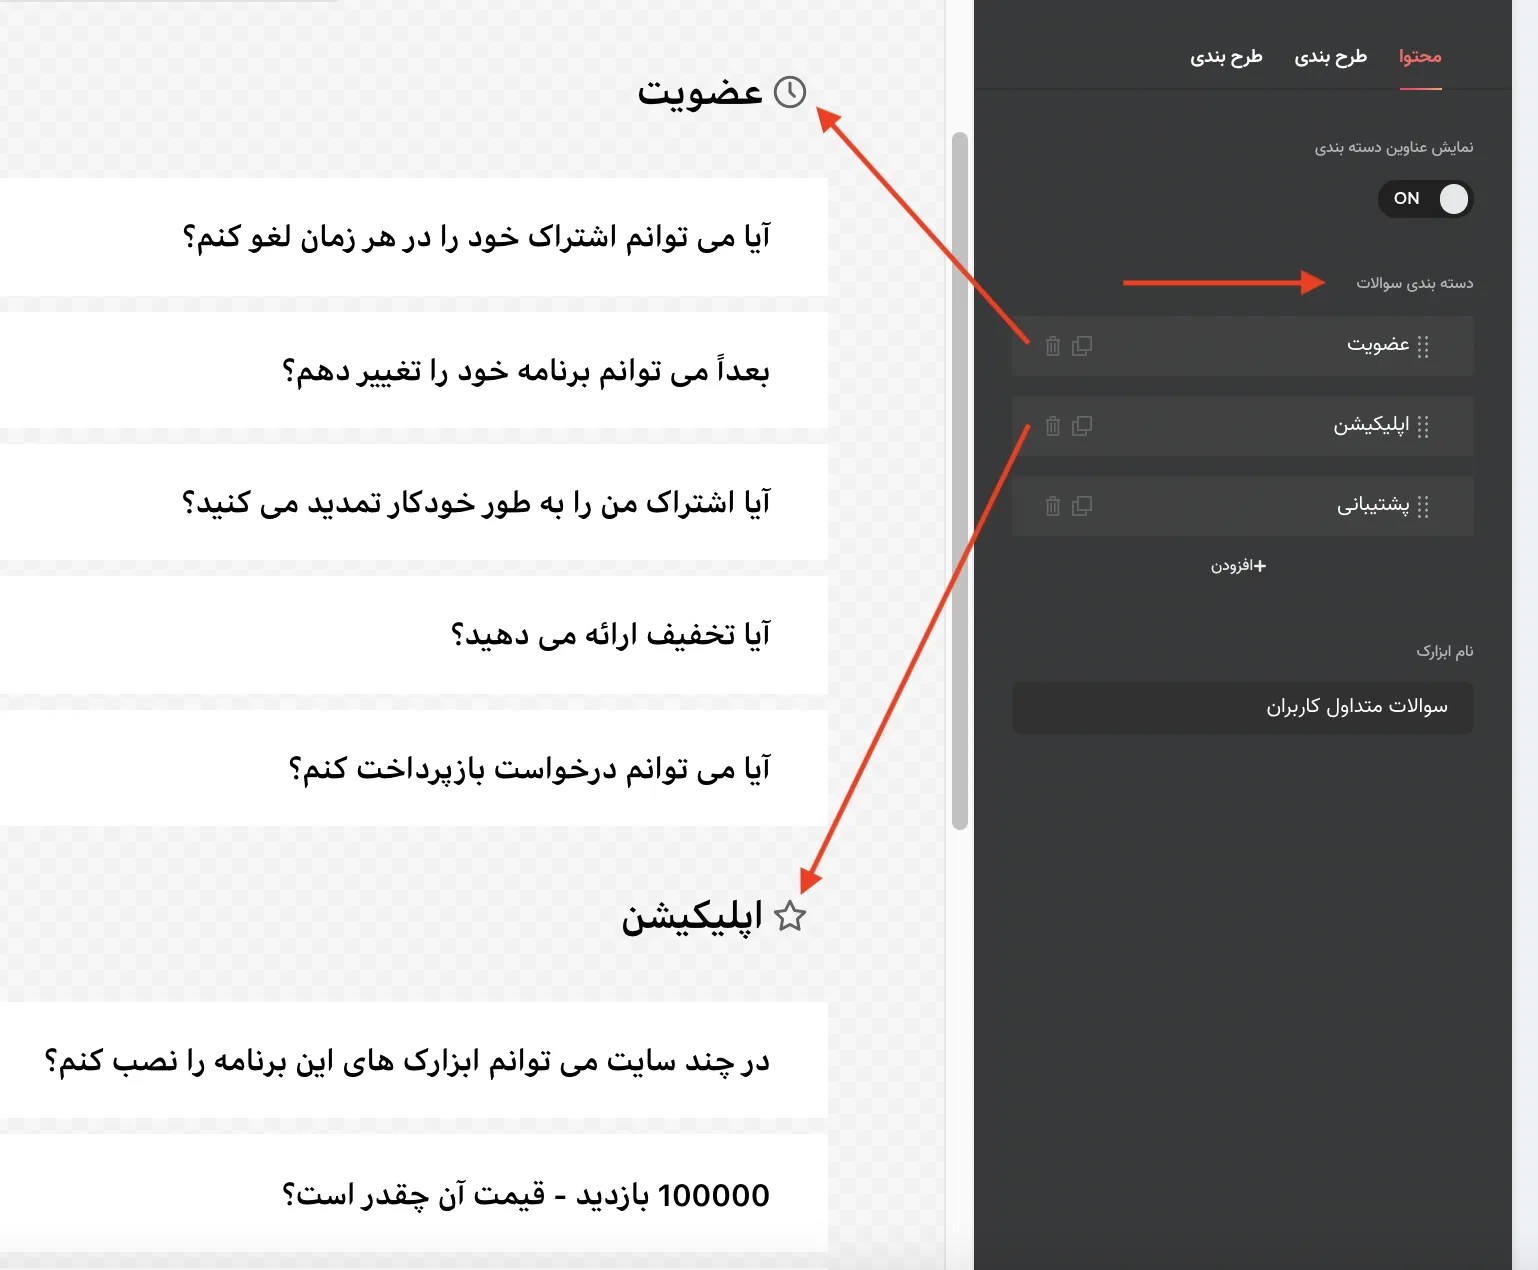Image resolution: width=1538 pixels, height=1270 pixels.
Task: Duplicate the پشتیبانی category row
Action: coord(1082,506)
